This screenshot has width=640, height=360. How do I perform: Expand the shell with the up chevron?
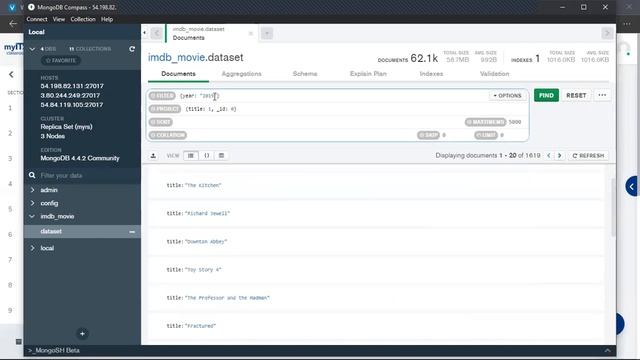607,350
